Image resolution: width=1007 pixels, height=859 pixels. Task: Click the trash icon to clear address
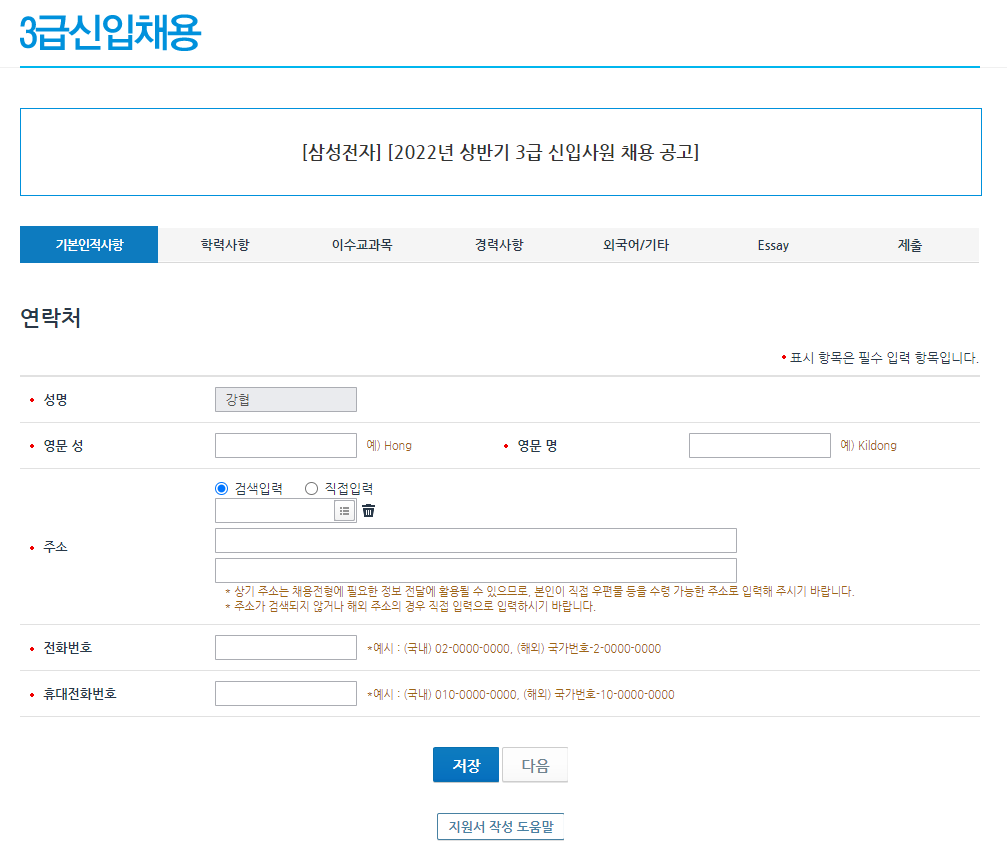click(x=369, y=511)
